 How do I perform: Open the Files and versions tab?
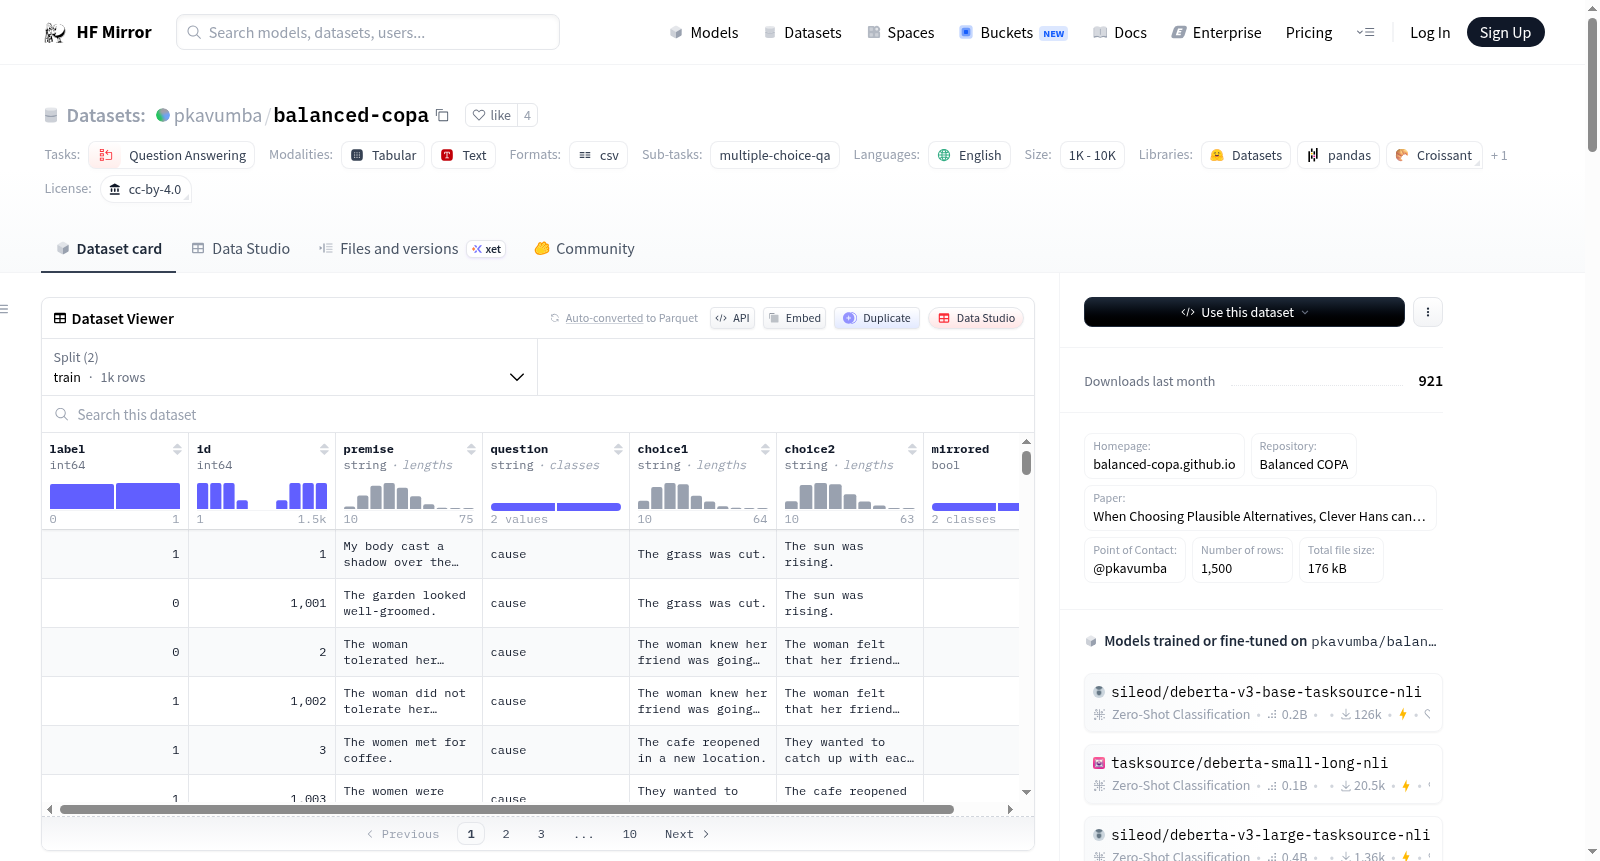(x=412, y=249)
